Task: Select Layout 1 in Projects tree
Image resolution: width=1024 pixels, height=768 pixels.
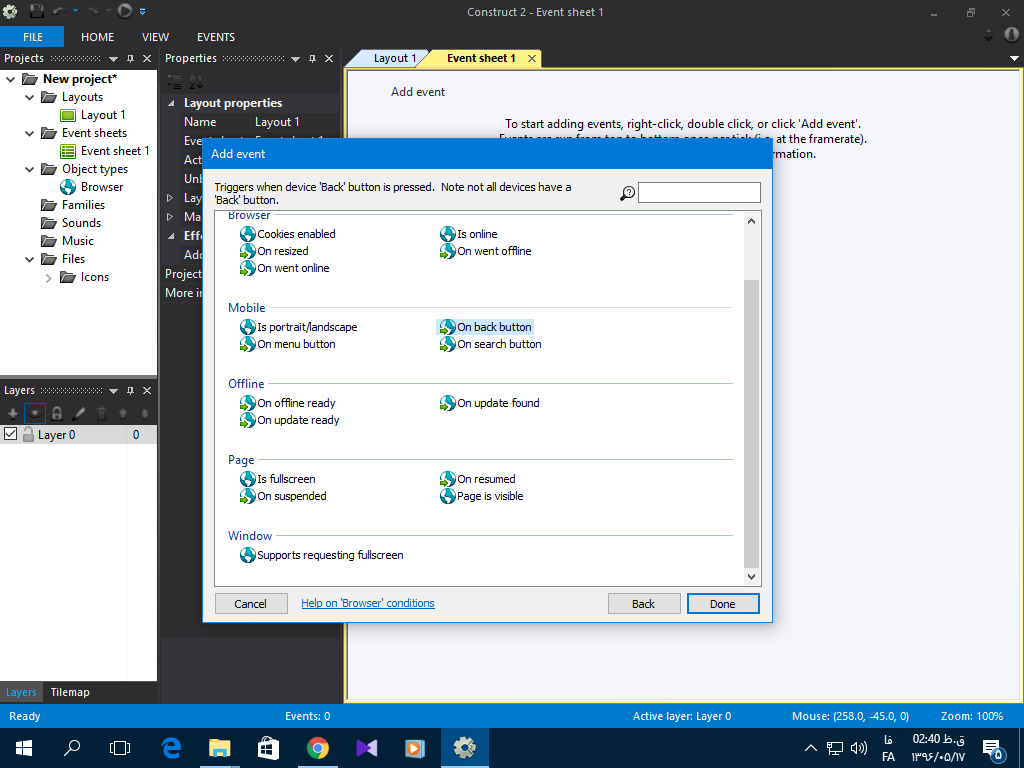Action: (93, 115)
